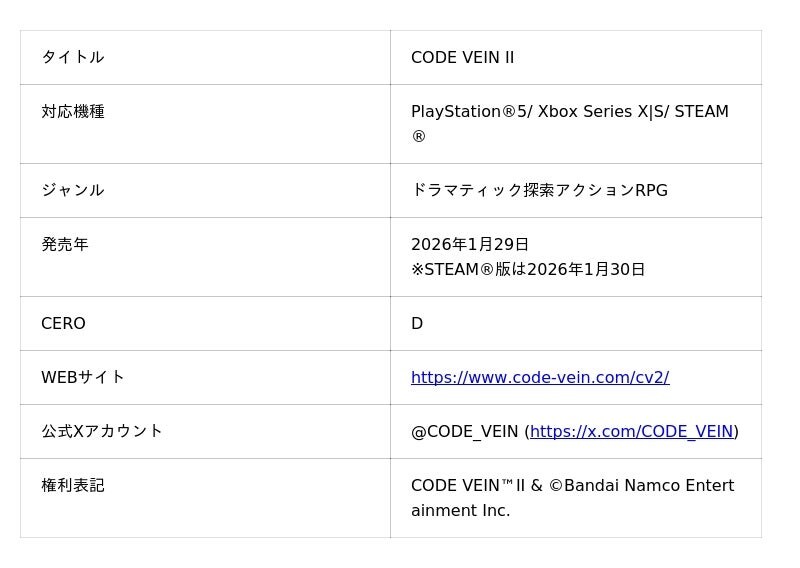Click the PlayStation®5 text
This screenshot has height=568, width=800.
coord(470,111)
